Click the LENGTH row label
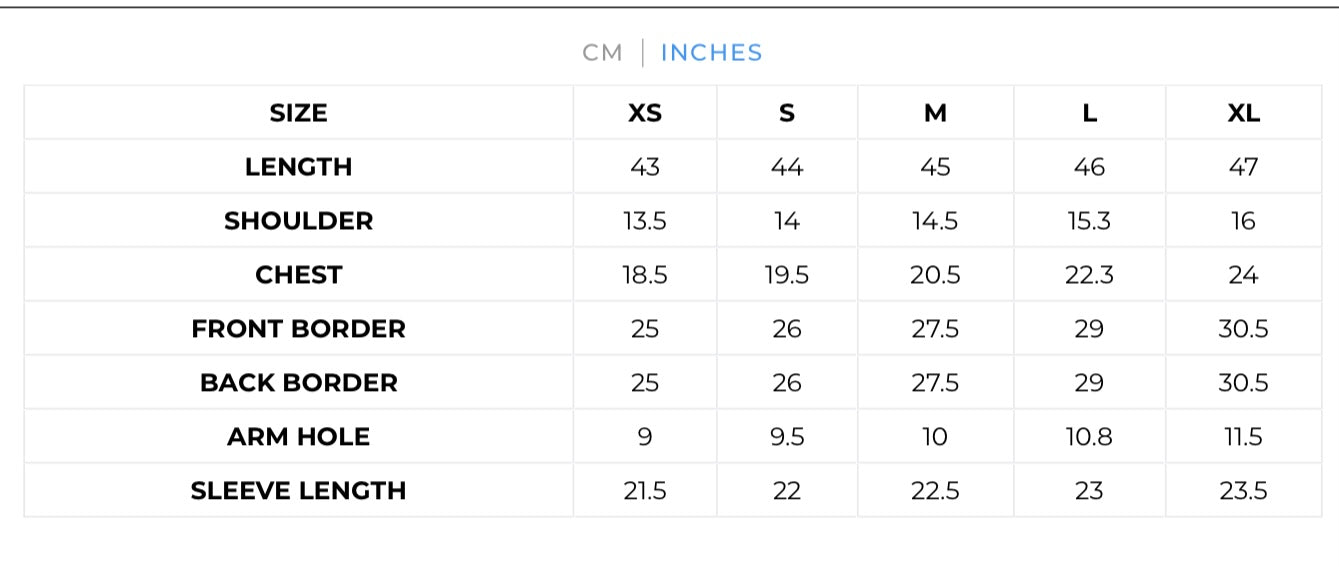This screenshot has width=1339, height=567. (298, 167)
